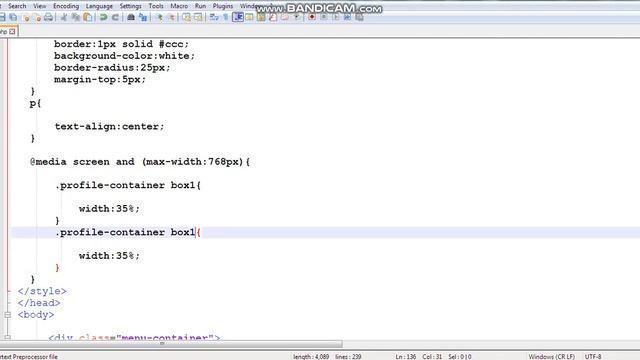Click the Close All toolbar icon
The width and height of the screenshot is (640, 360).
click(38, 17)
